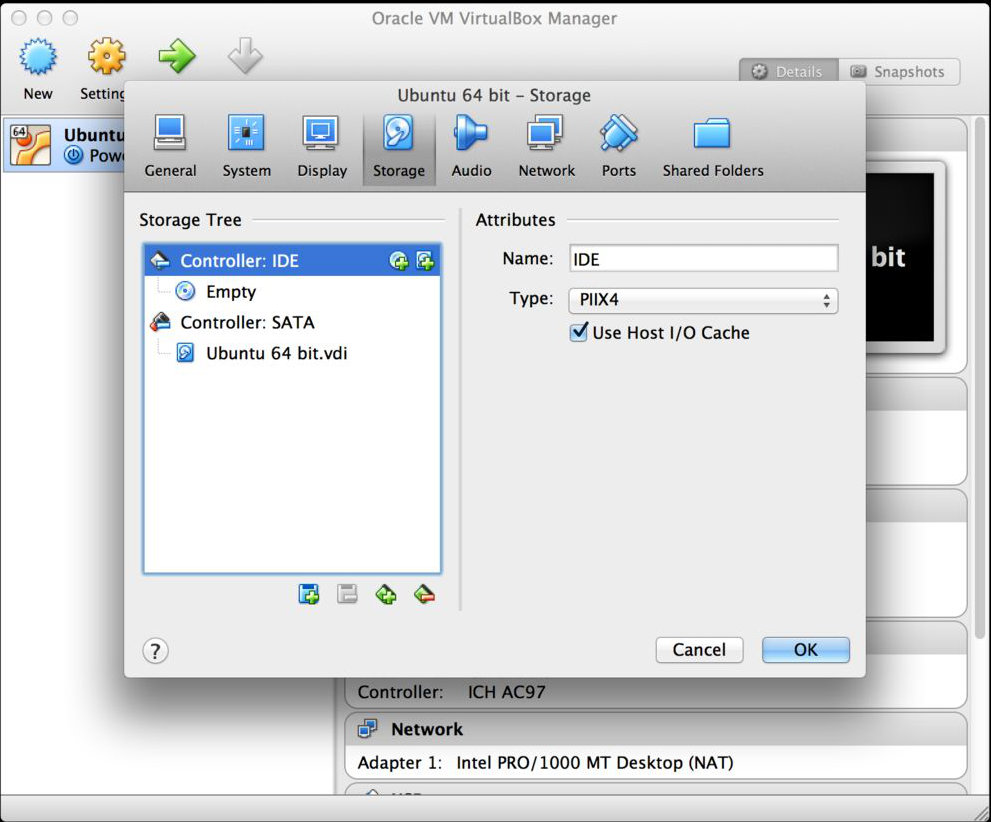Toggle Use Host I/O Cache checkbox

(x=578, y=332)
